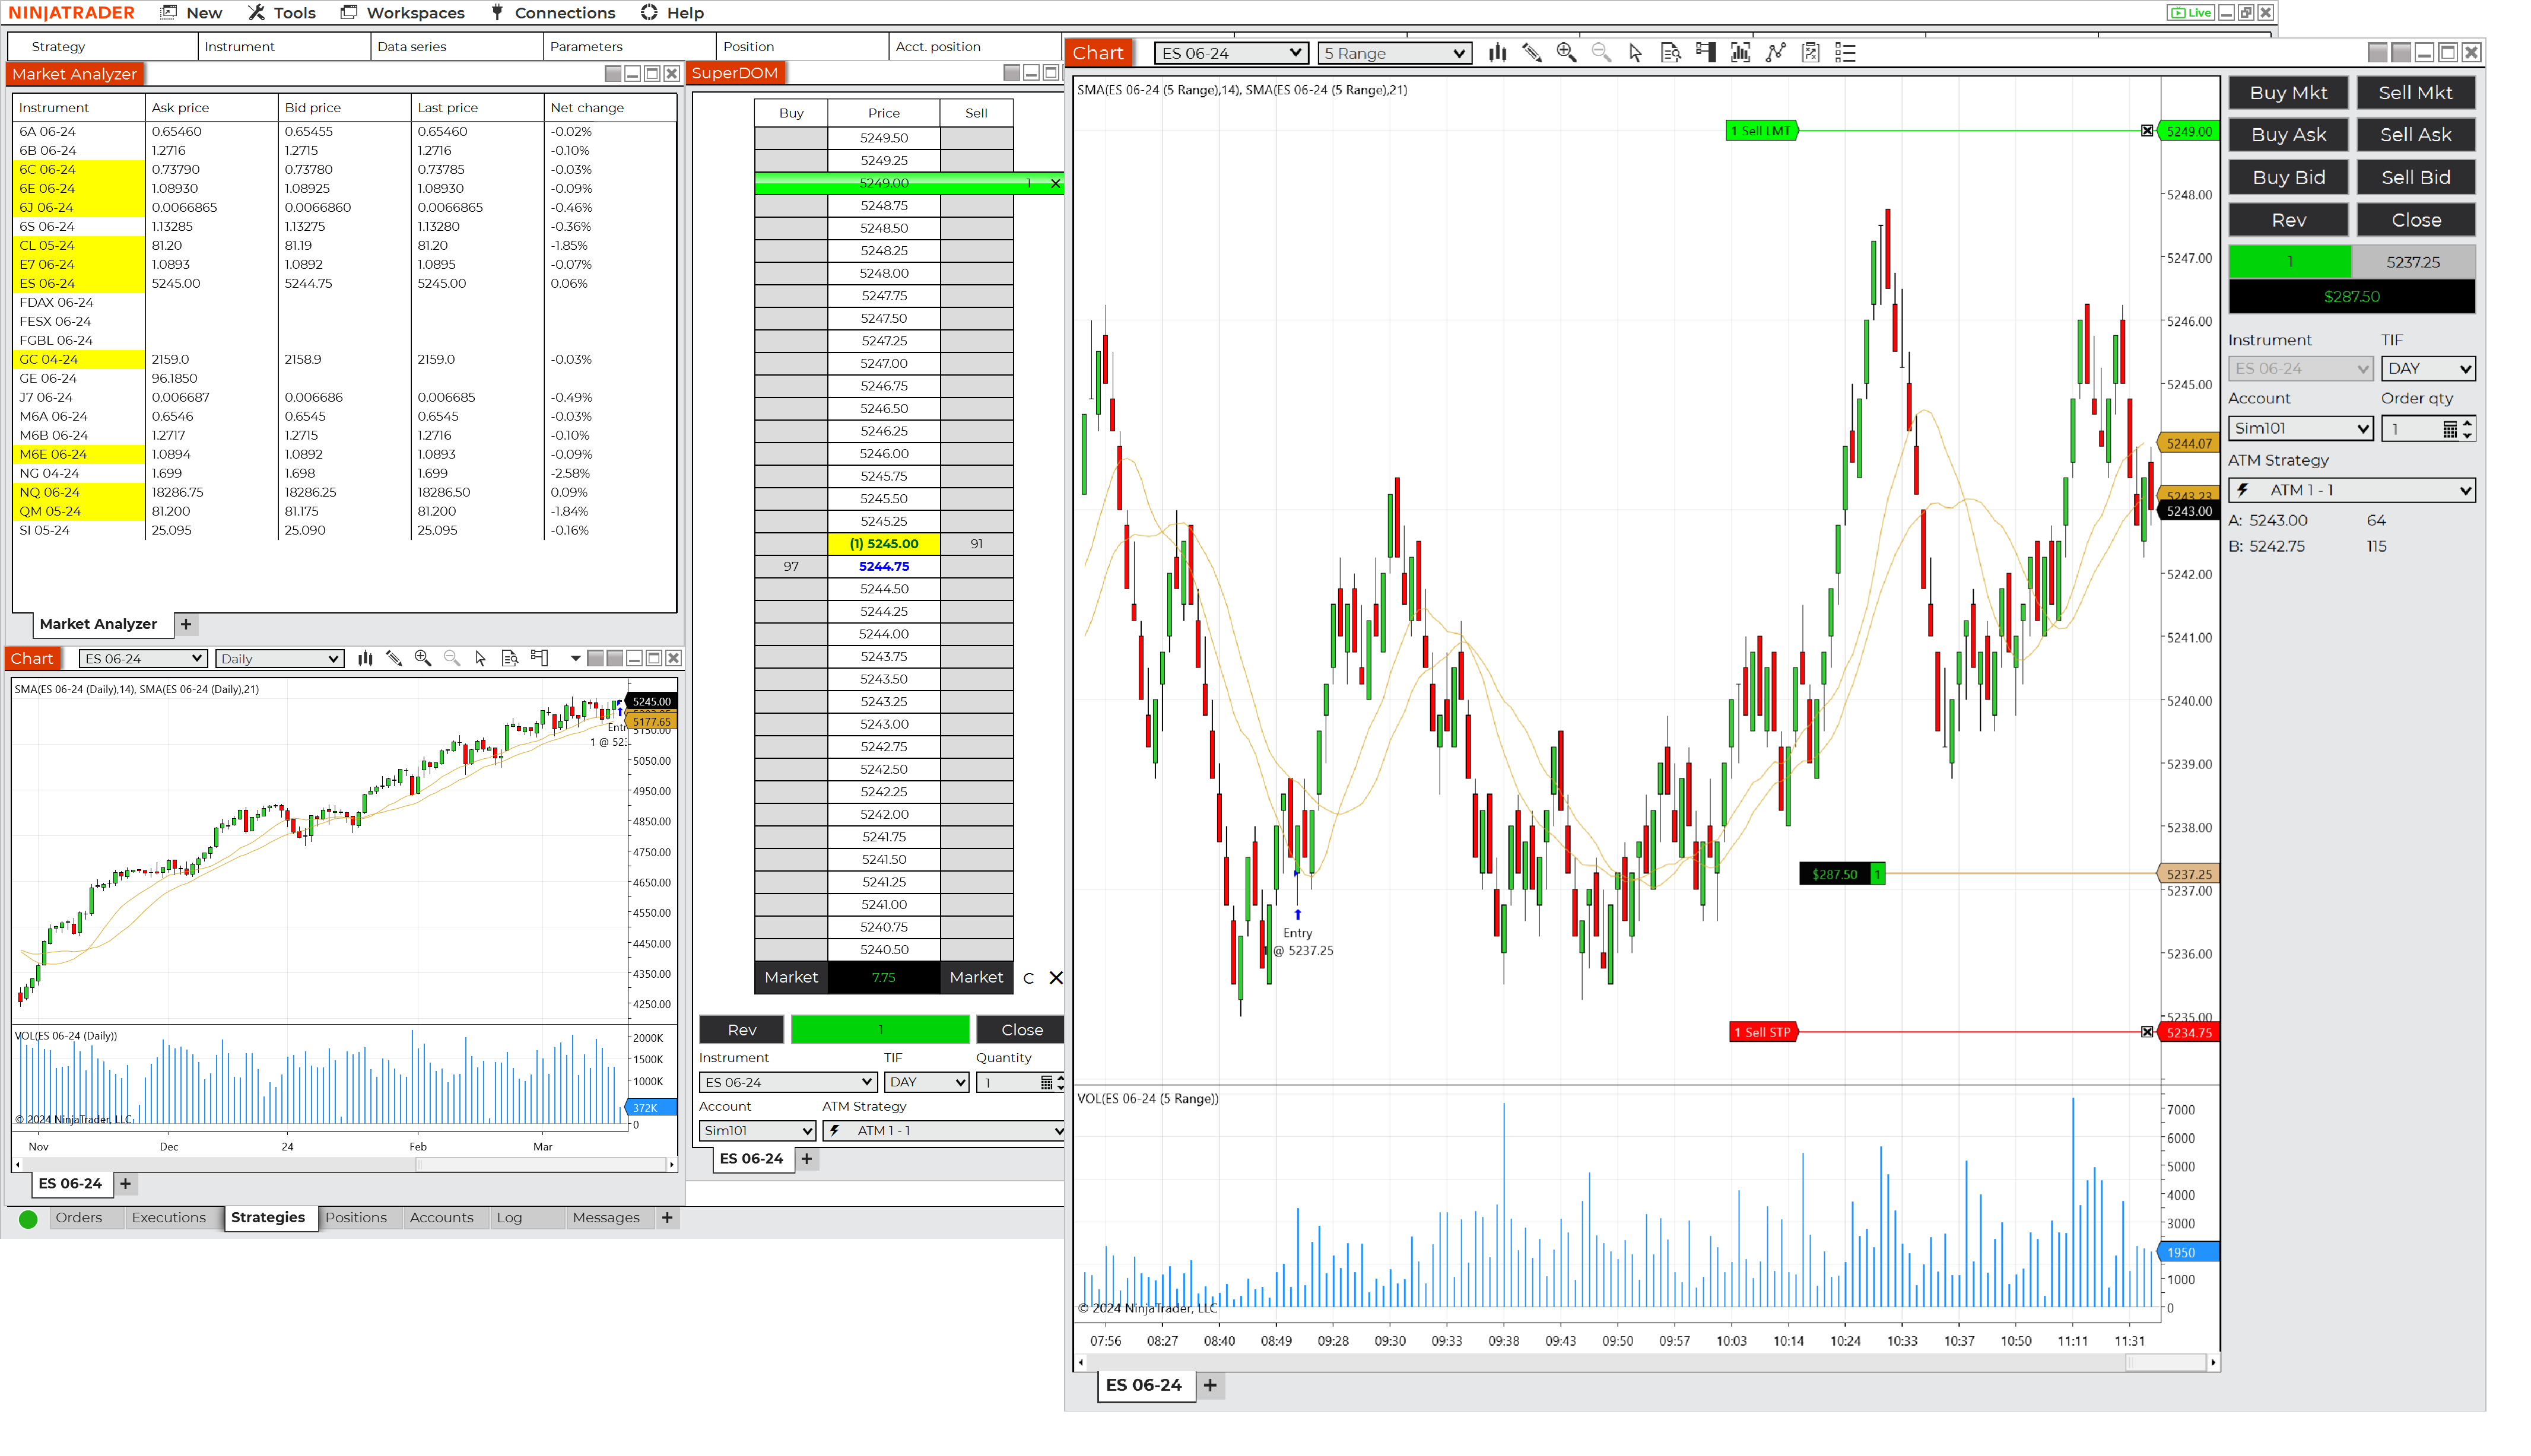The width and height of the screenshot is (2531, 1456).
Task: Click the Buy Mkt button in Chart Trader
Action: tap(2288, 92)
